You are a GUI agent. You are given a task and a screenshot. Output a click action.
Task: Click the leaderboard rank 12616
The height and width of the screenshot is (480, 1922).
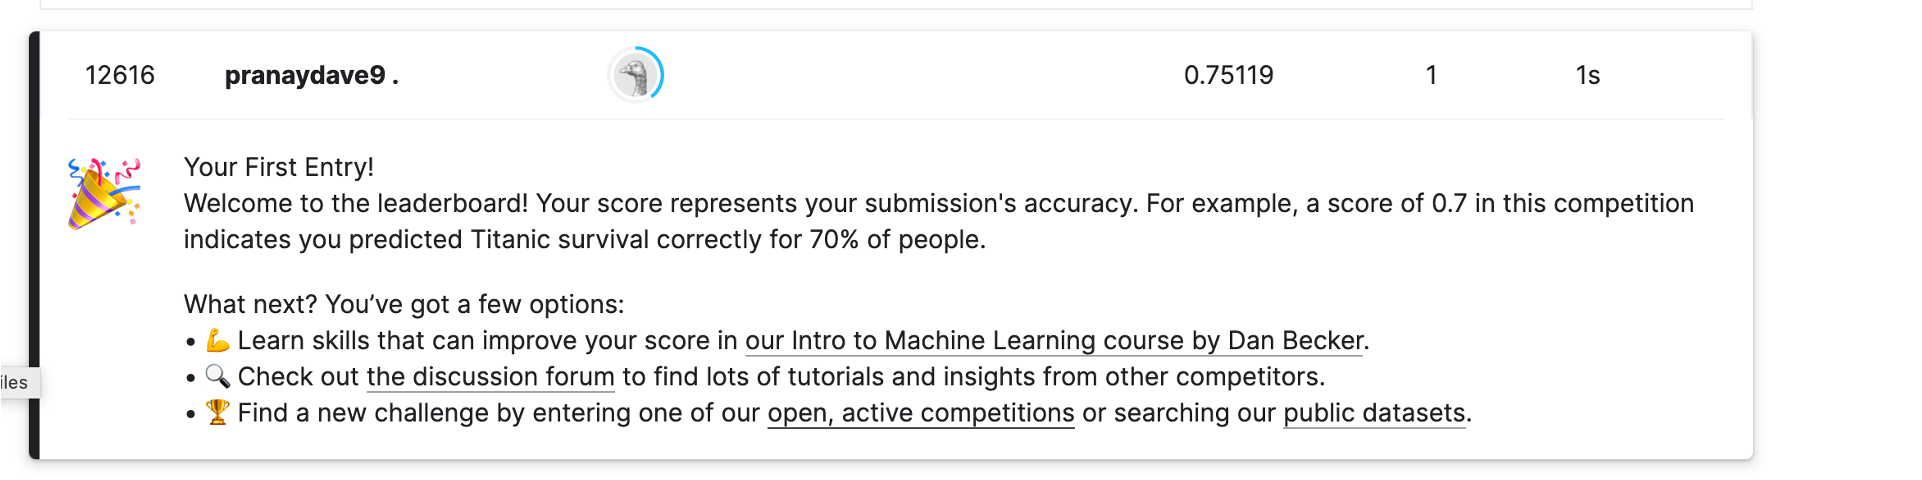(120, 75)
